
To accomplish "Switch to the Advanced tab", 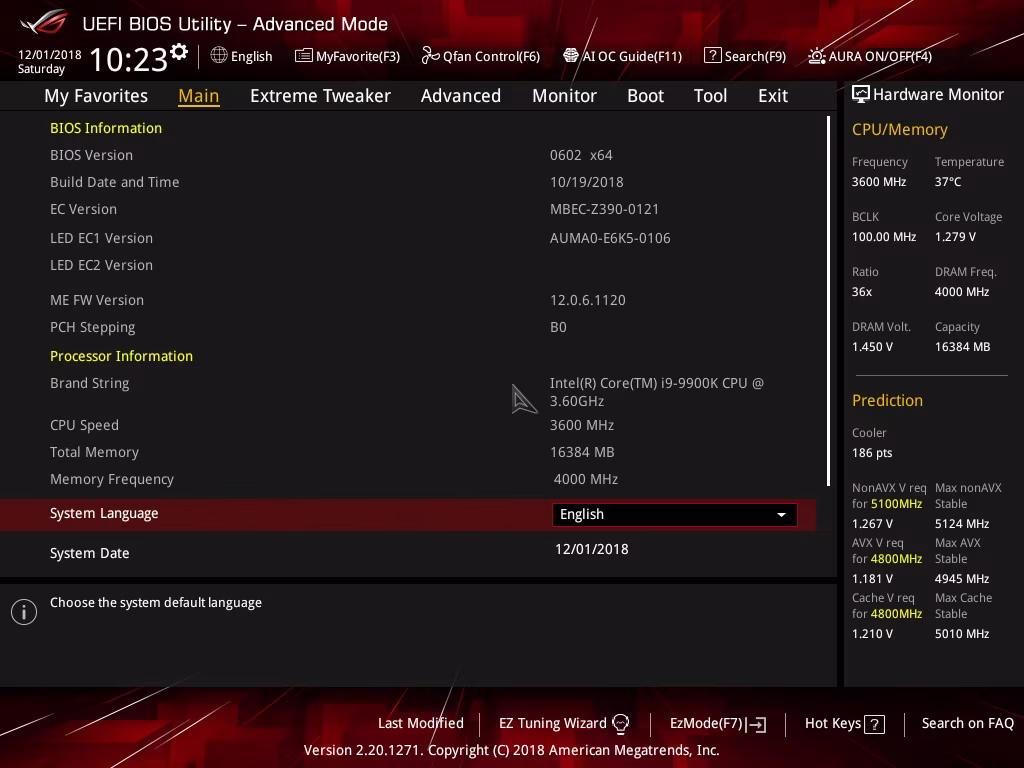I will coord(460,96).
